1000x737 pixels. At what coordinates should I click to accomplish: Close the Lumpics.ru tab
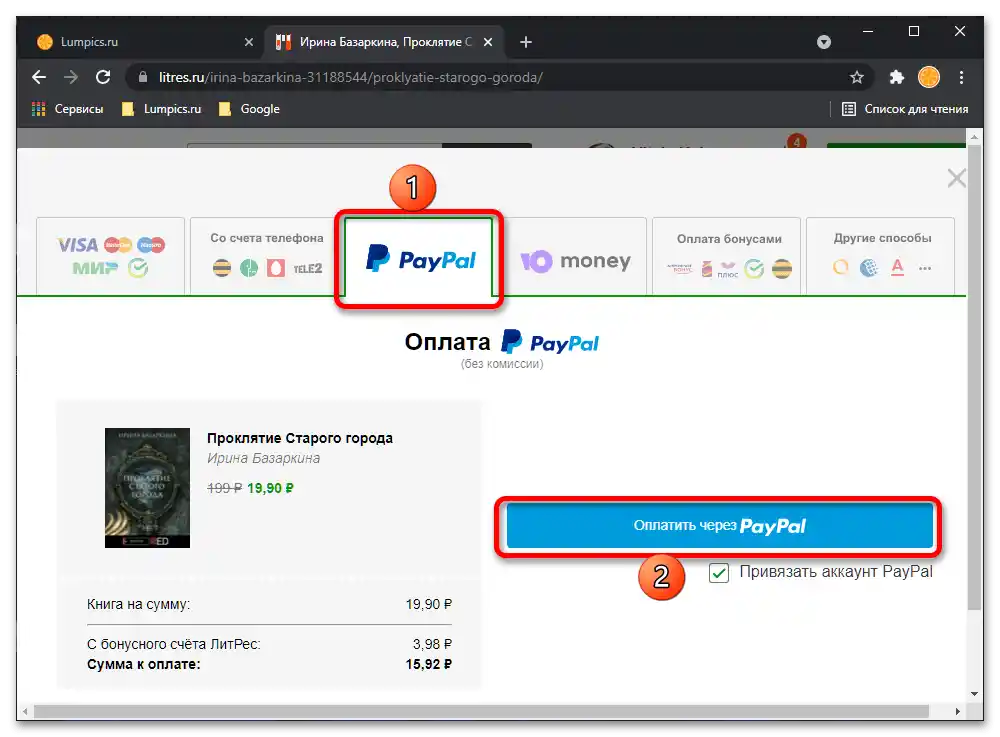[x=249, y=42]
